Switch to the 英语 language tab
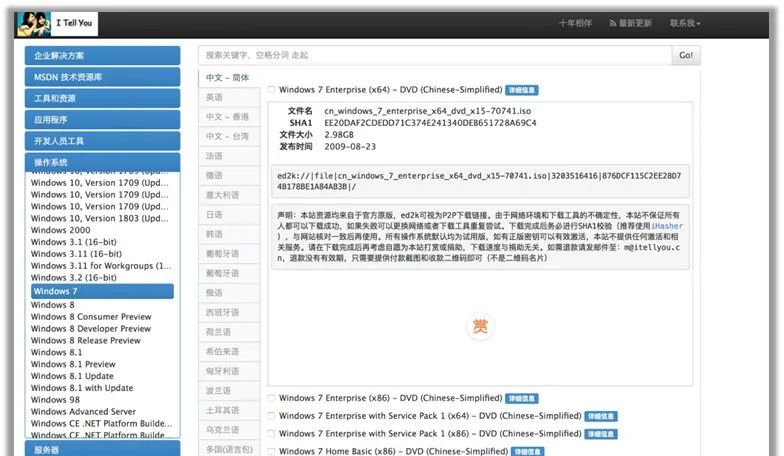Viewport: 784px width, 456px height. click(229, 98)
